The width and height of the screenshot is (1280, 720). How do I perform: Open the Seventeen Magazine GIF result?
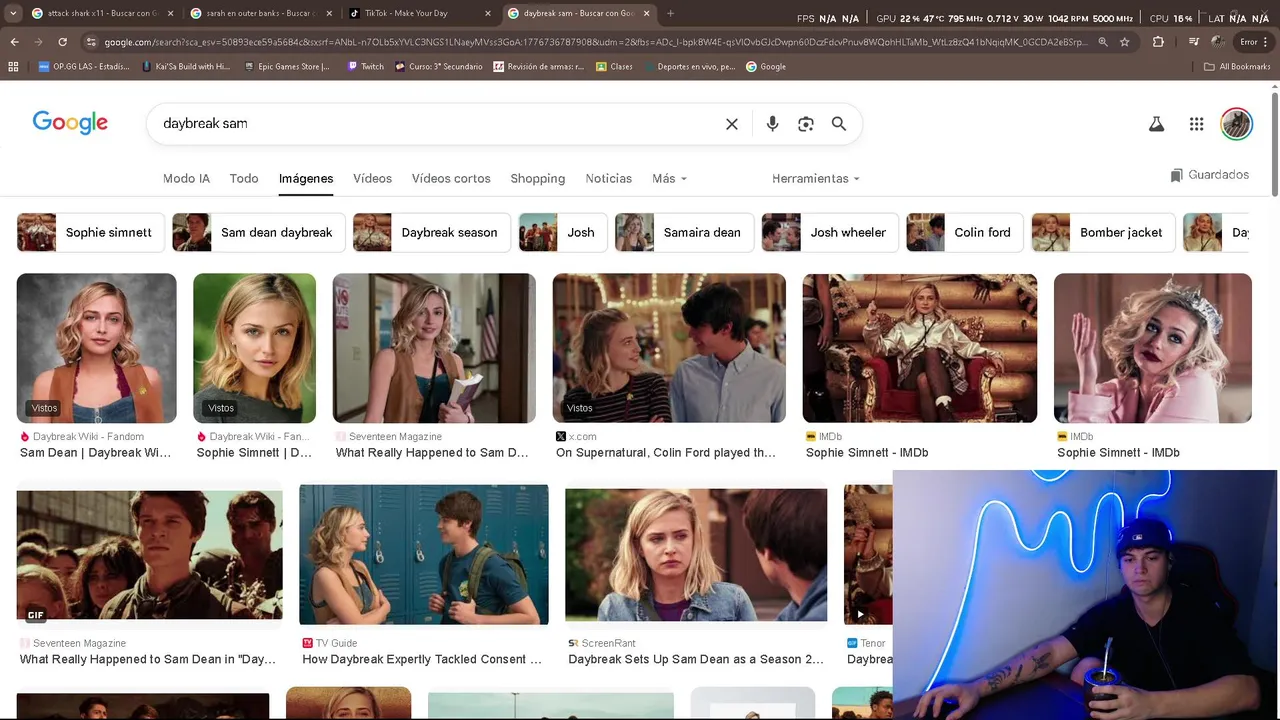coord(149,555)
